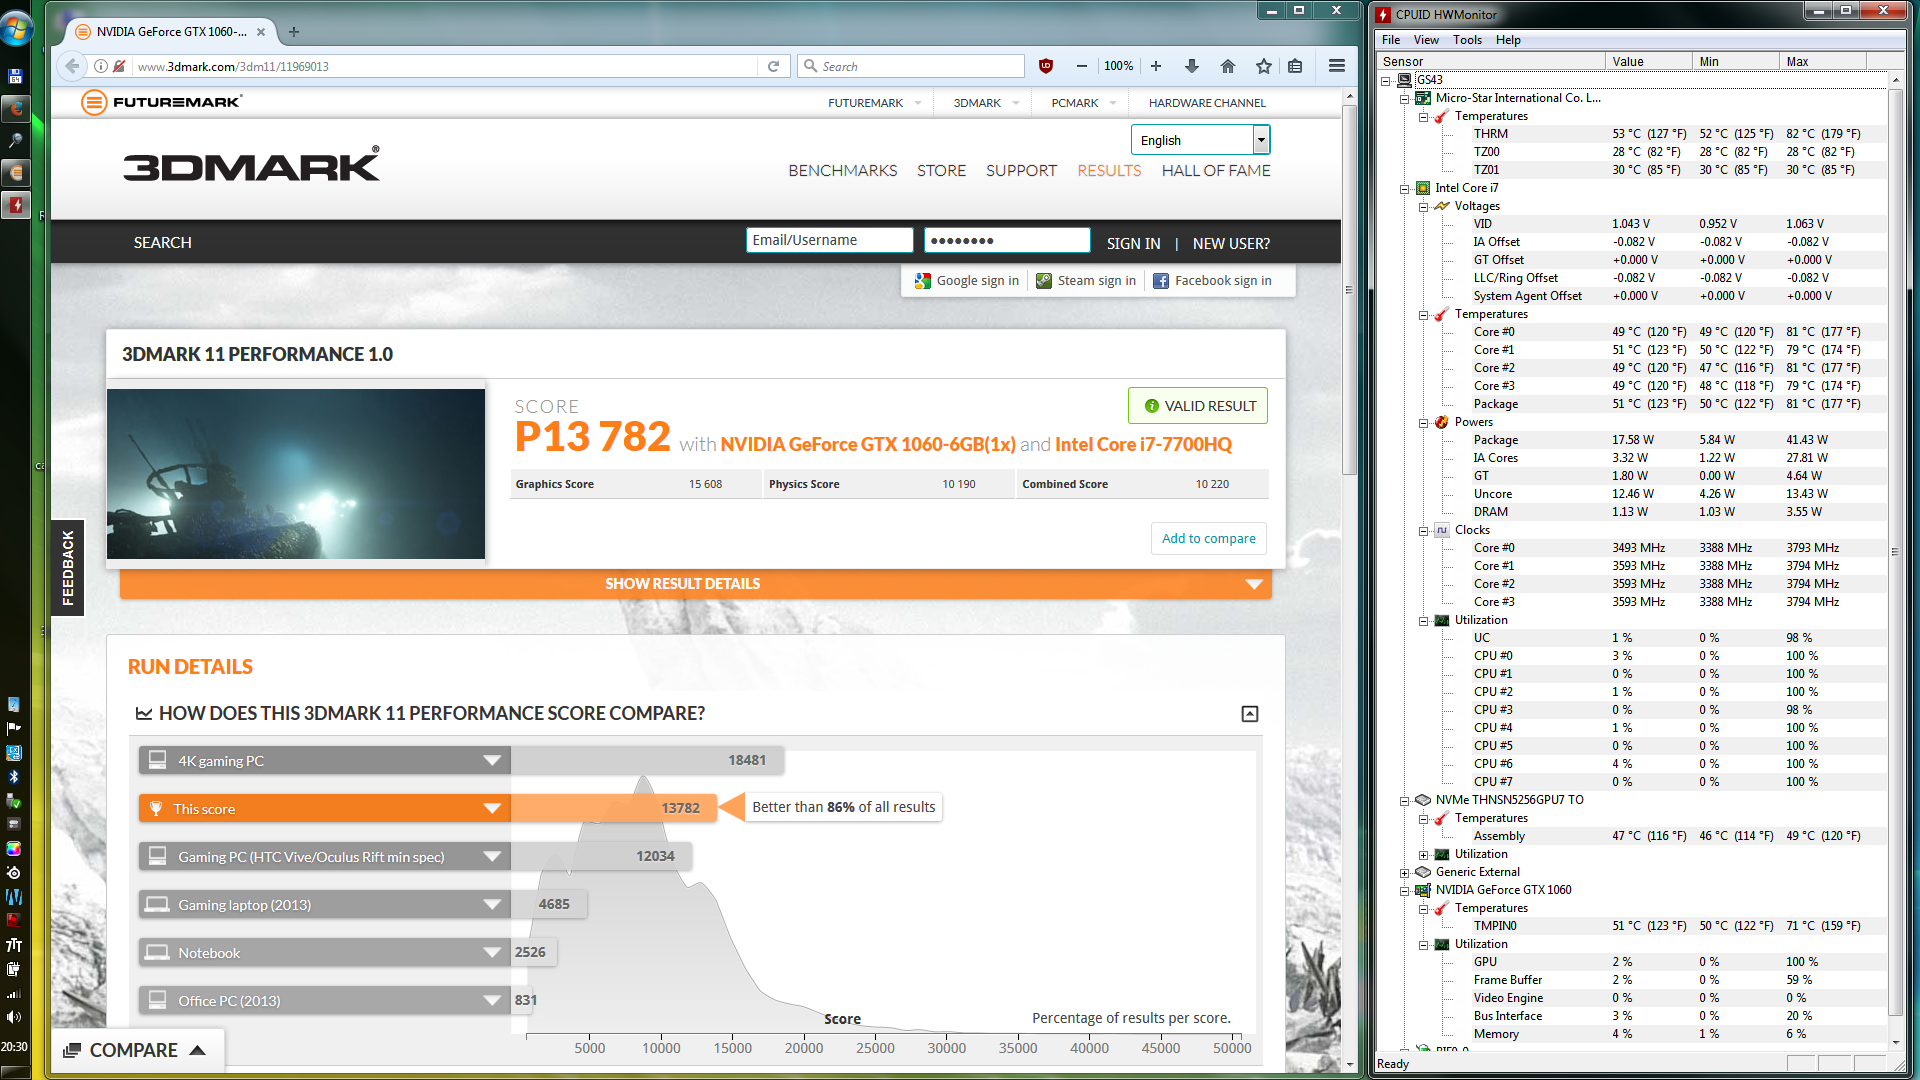1920x1080 pixels.
Task: Open the Firefox hamburger menu
Action: pyautogui.click(x=1337, y=66)
